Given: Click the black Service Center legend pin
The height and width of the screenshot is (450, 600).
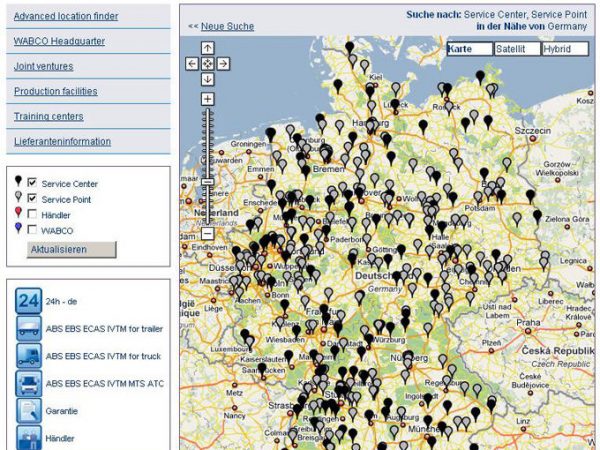Looking at the screenshot, I should [x=18, y=181].
